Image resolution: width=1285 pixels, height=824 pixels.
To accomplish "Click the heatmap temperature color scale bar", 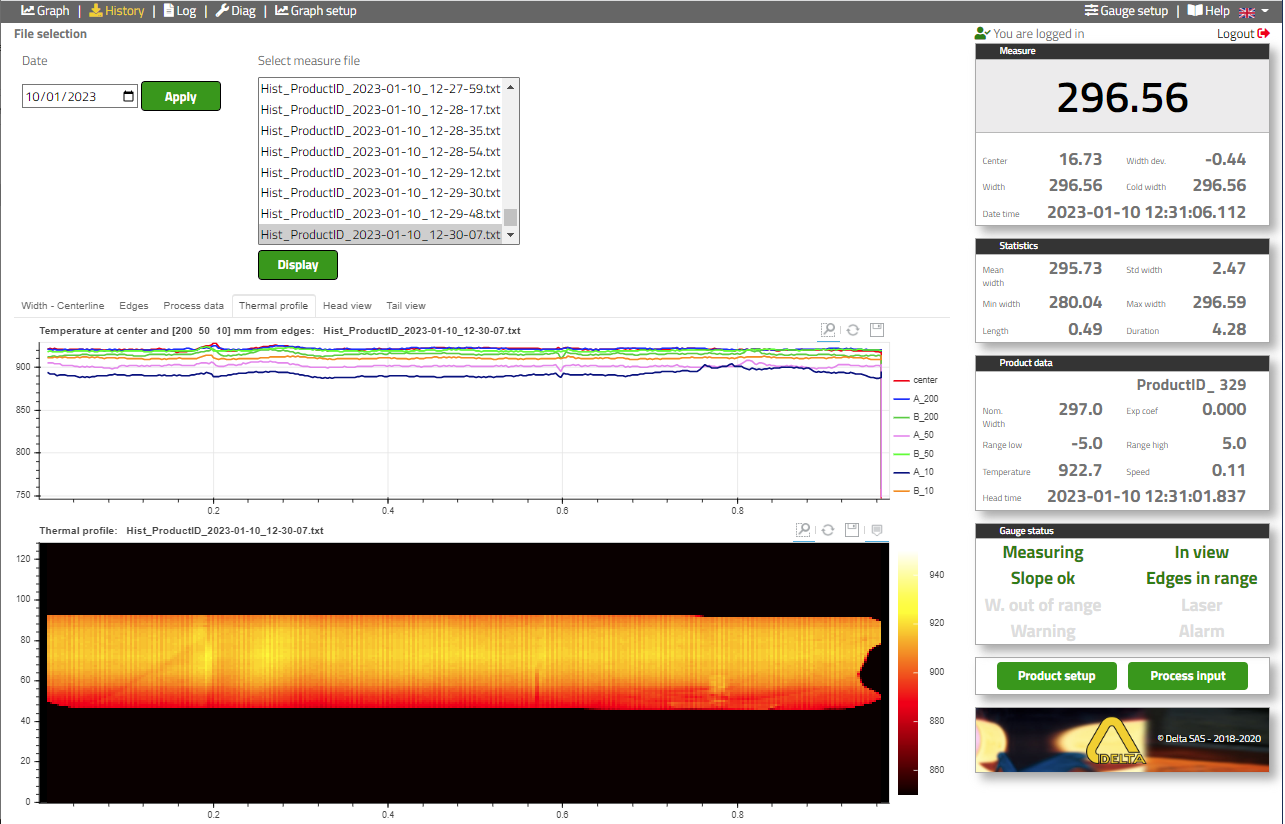I will [908, 670].
